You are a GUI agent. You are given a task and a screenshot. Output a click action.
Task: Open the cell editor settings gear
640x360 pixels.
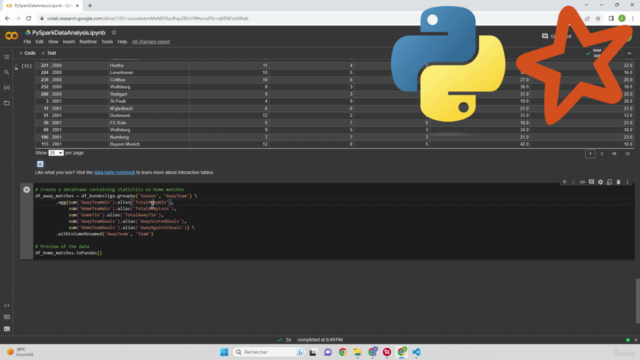coord(600,182)
